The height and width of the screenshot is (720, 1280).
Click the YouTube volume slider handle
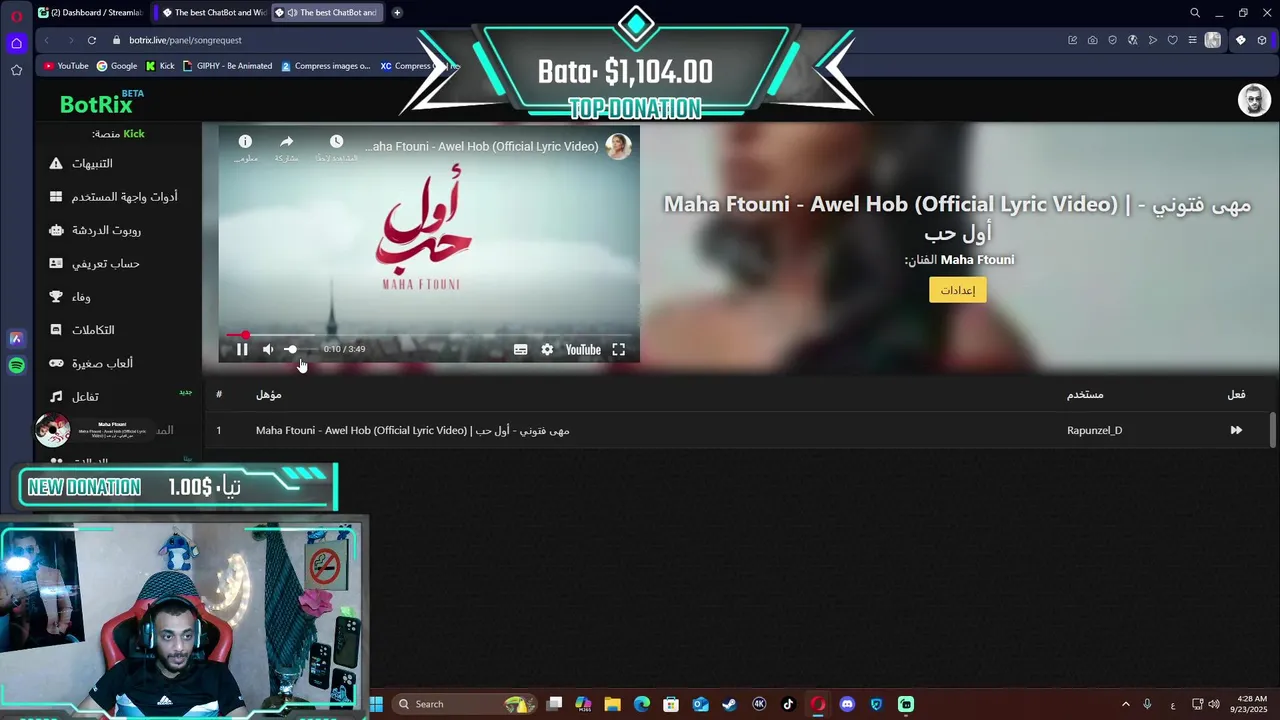click(x=291, y=349)
